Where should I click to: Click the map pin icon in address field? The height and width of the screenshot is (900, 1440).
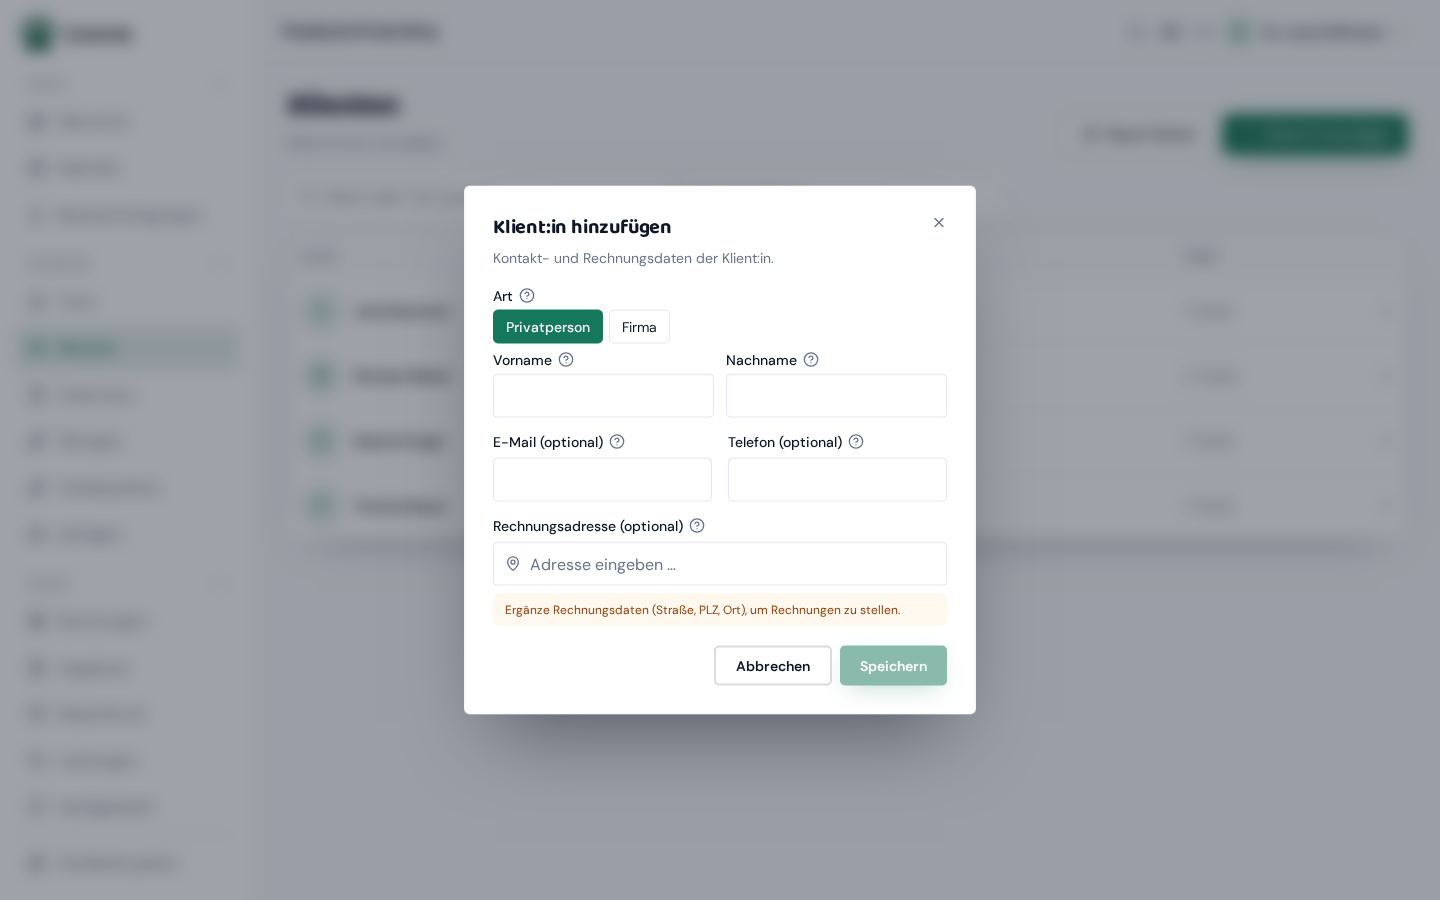point(513,564)
